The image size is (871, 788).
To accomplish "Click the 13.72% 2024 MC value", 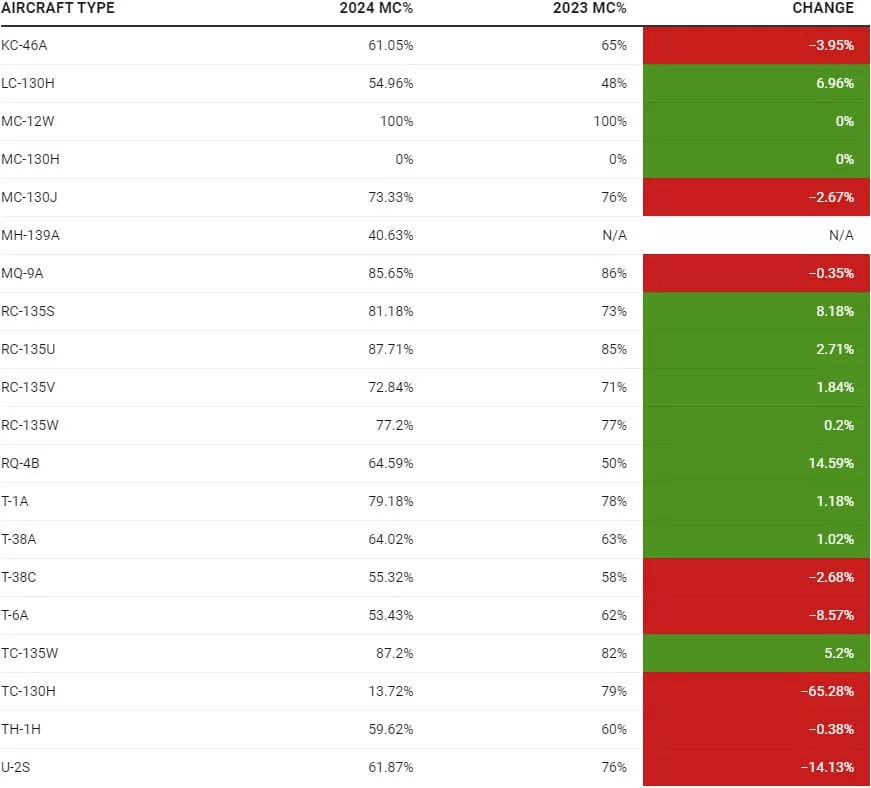I will click(390, 692).
